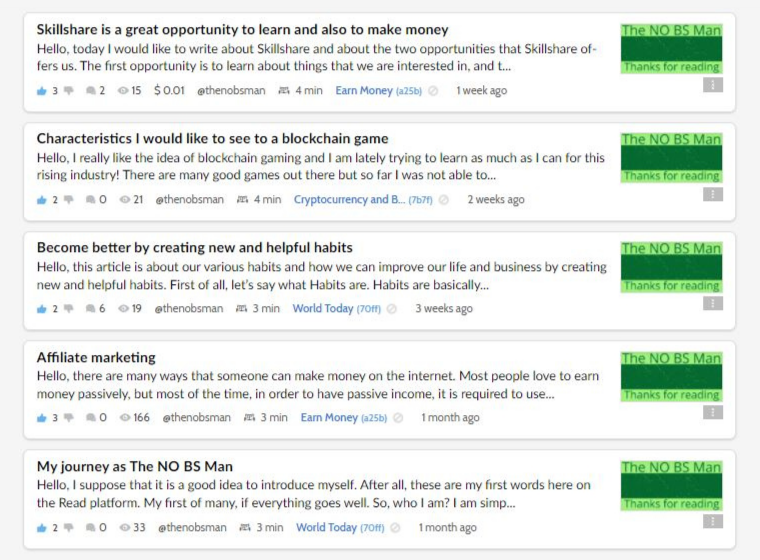Click the reading time icon on the blockchain game post
The width and height of the screenshot is (760, 560).
click(242, 199)
